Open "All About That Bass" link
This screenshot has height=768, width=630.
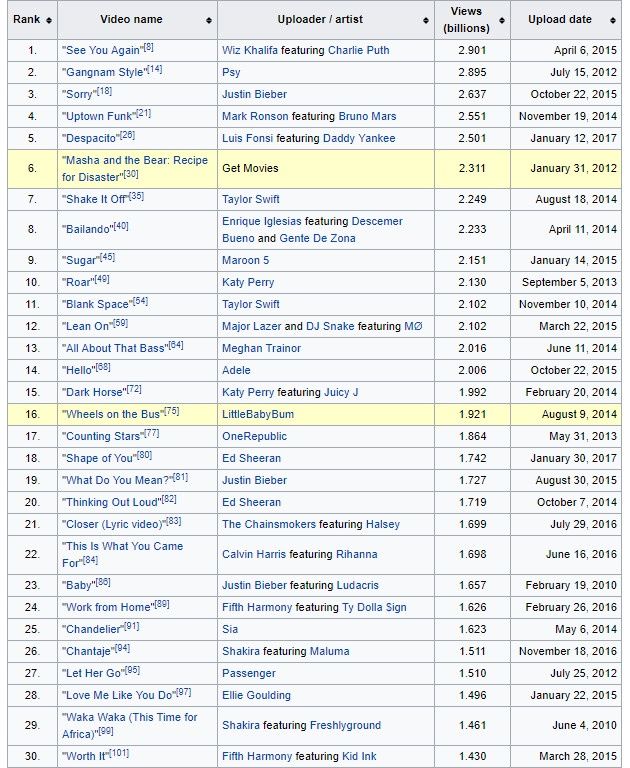tap(115, 349)
